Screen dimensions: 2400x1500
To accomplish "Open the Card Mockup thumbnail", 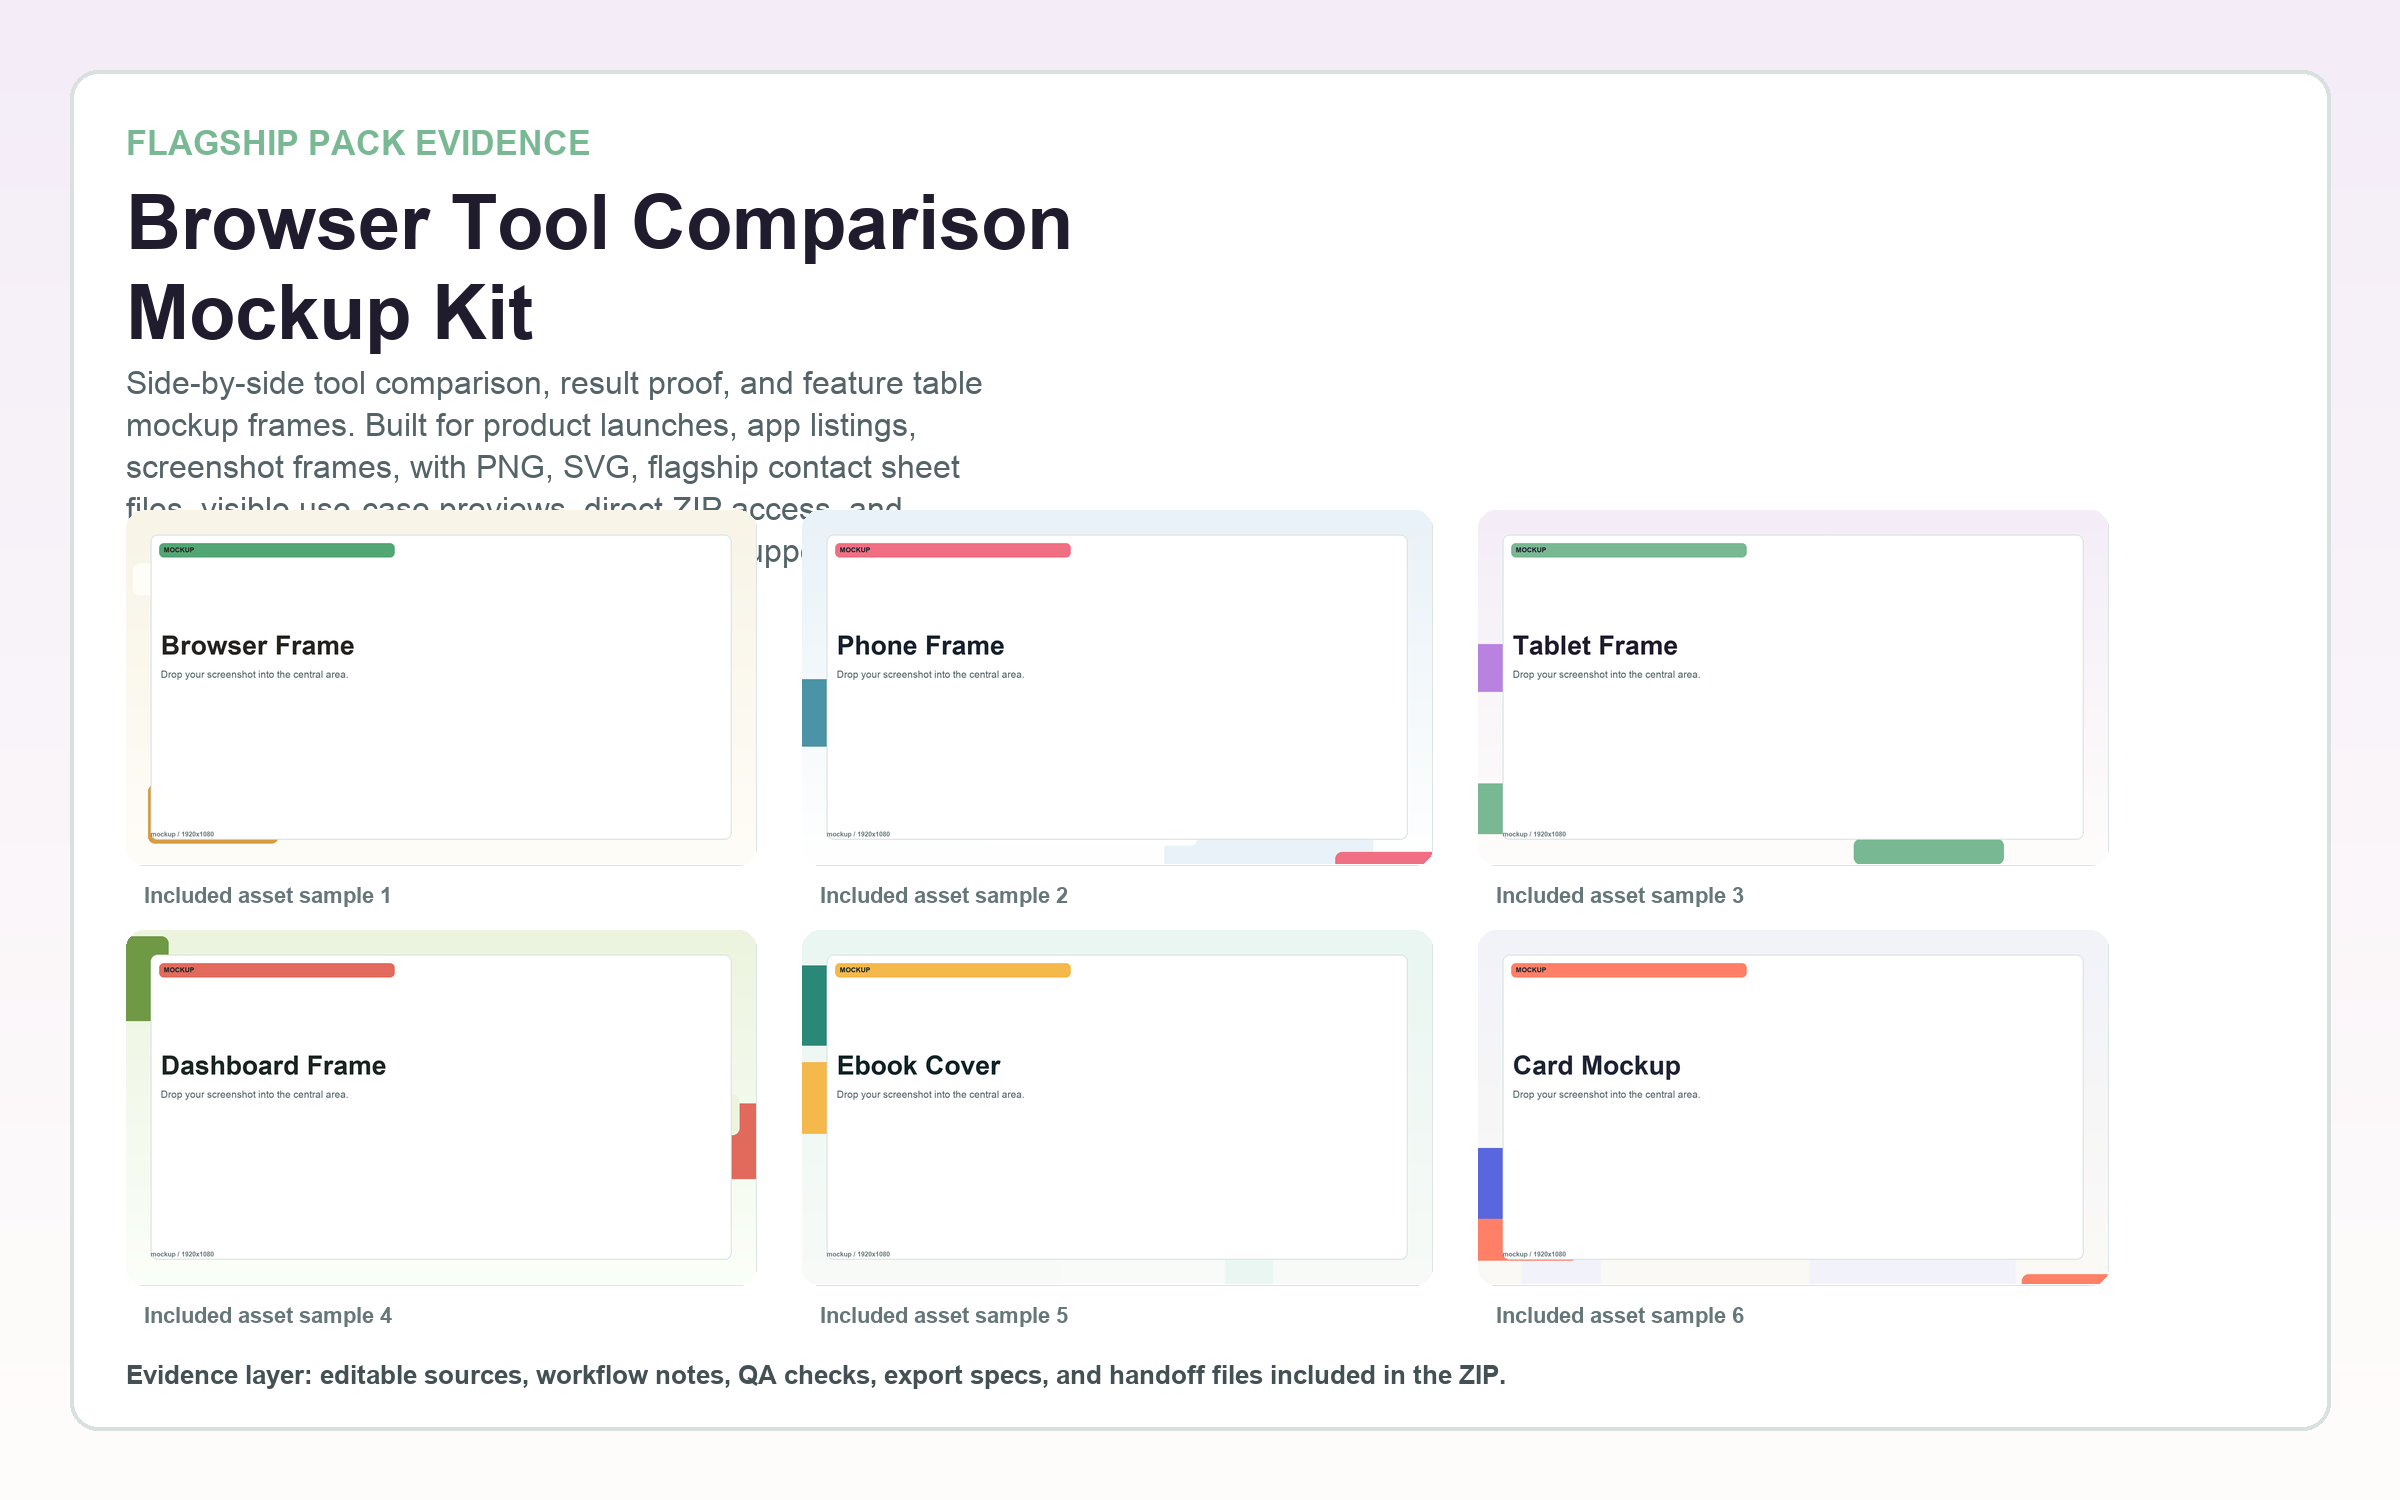I will [1793, 1108].
